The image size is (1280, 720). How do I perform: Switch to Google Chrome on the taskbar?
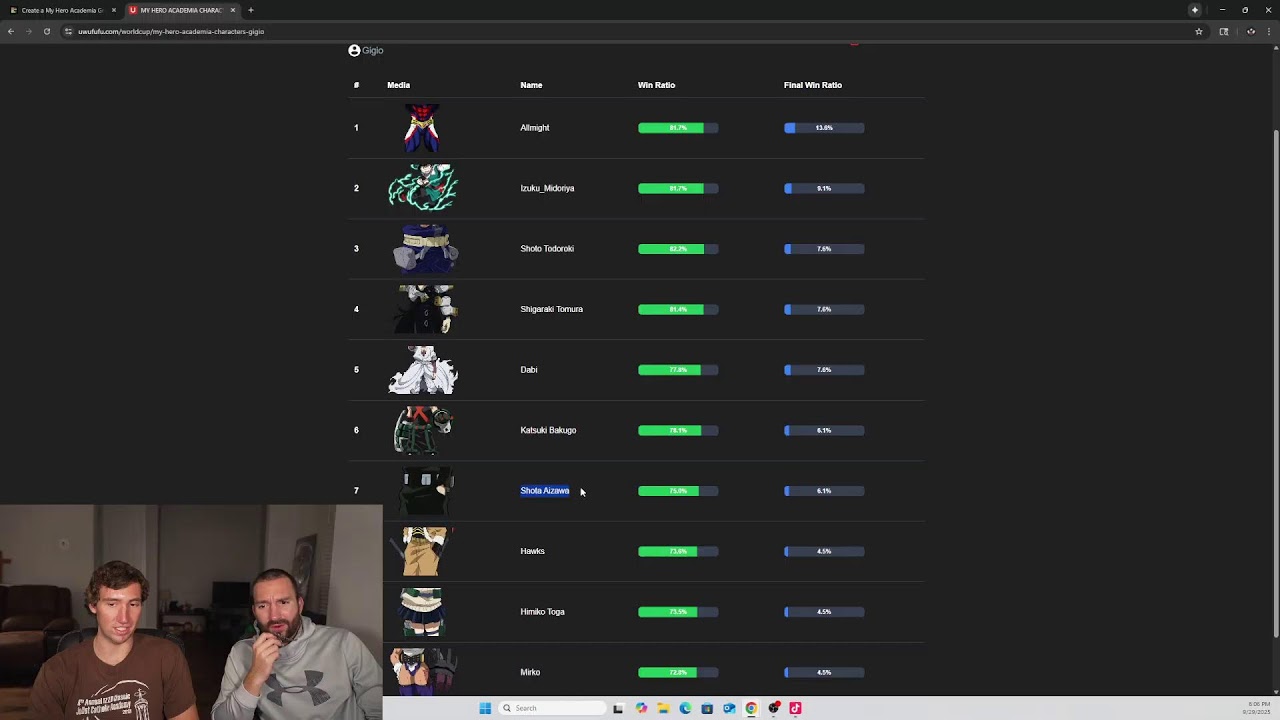click(751, 708)
